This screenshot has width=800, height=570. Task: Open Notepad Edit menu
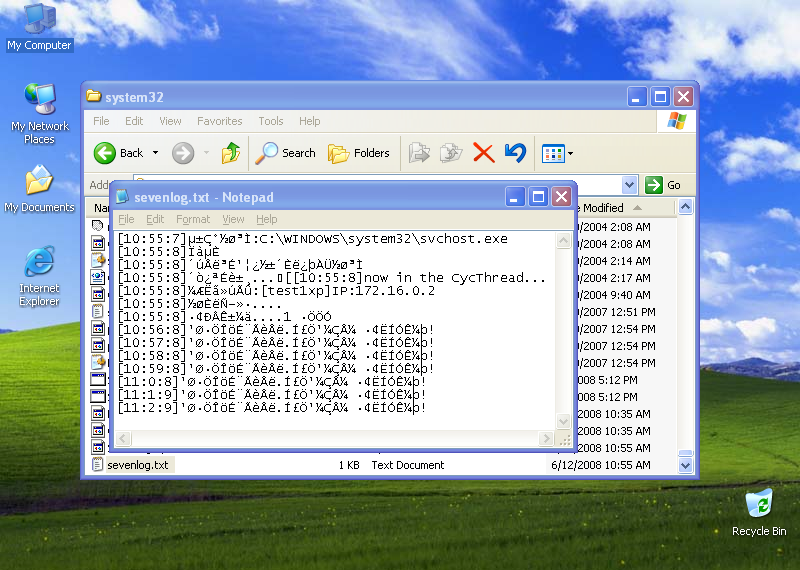[x=155, y=219]
